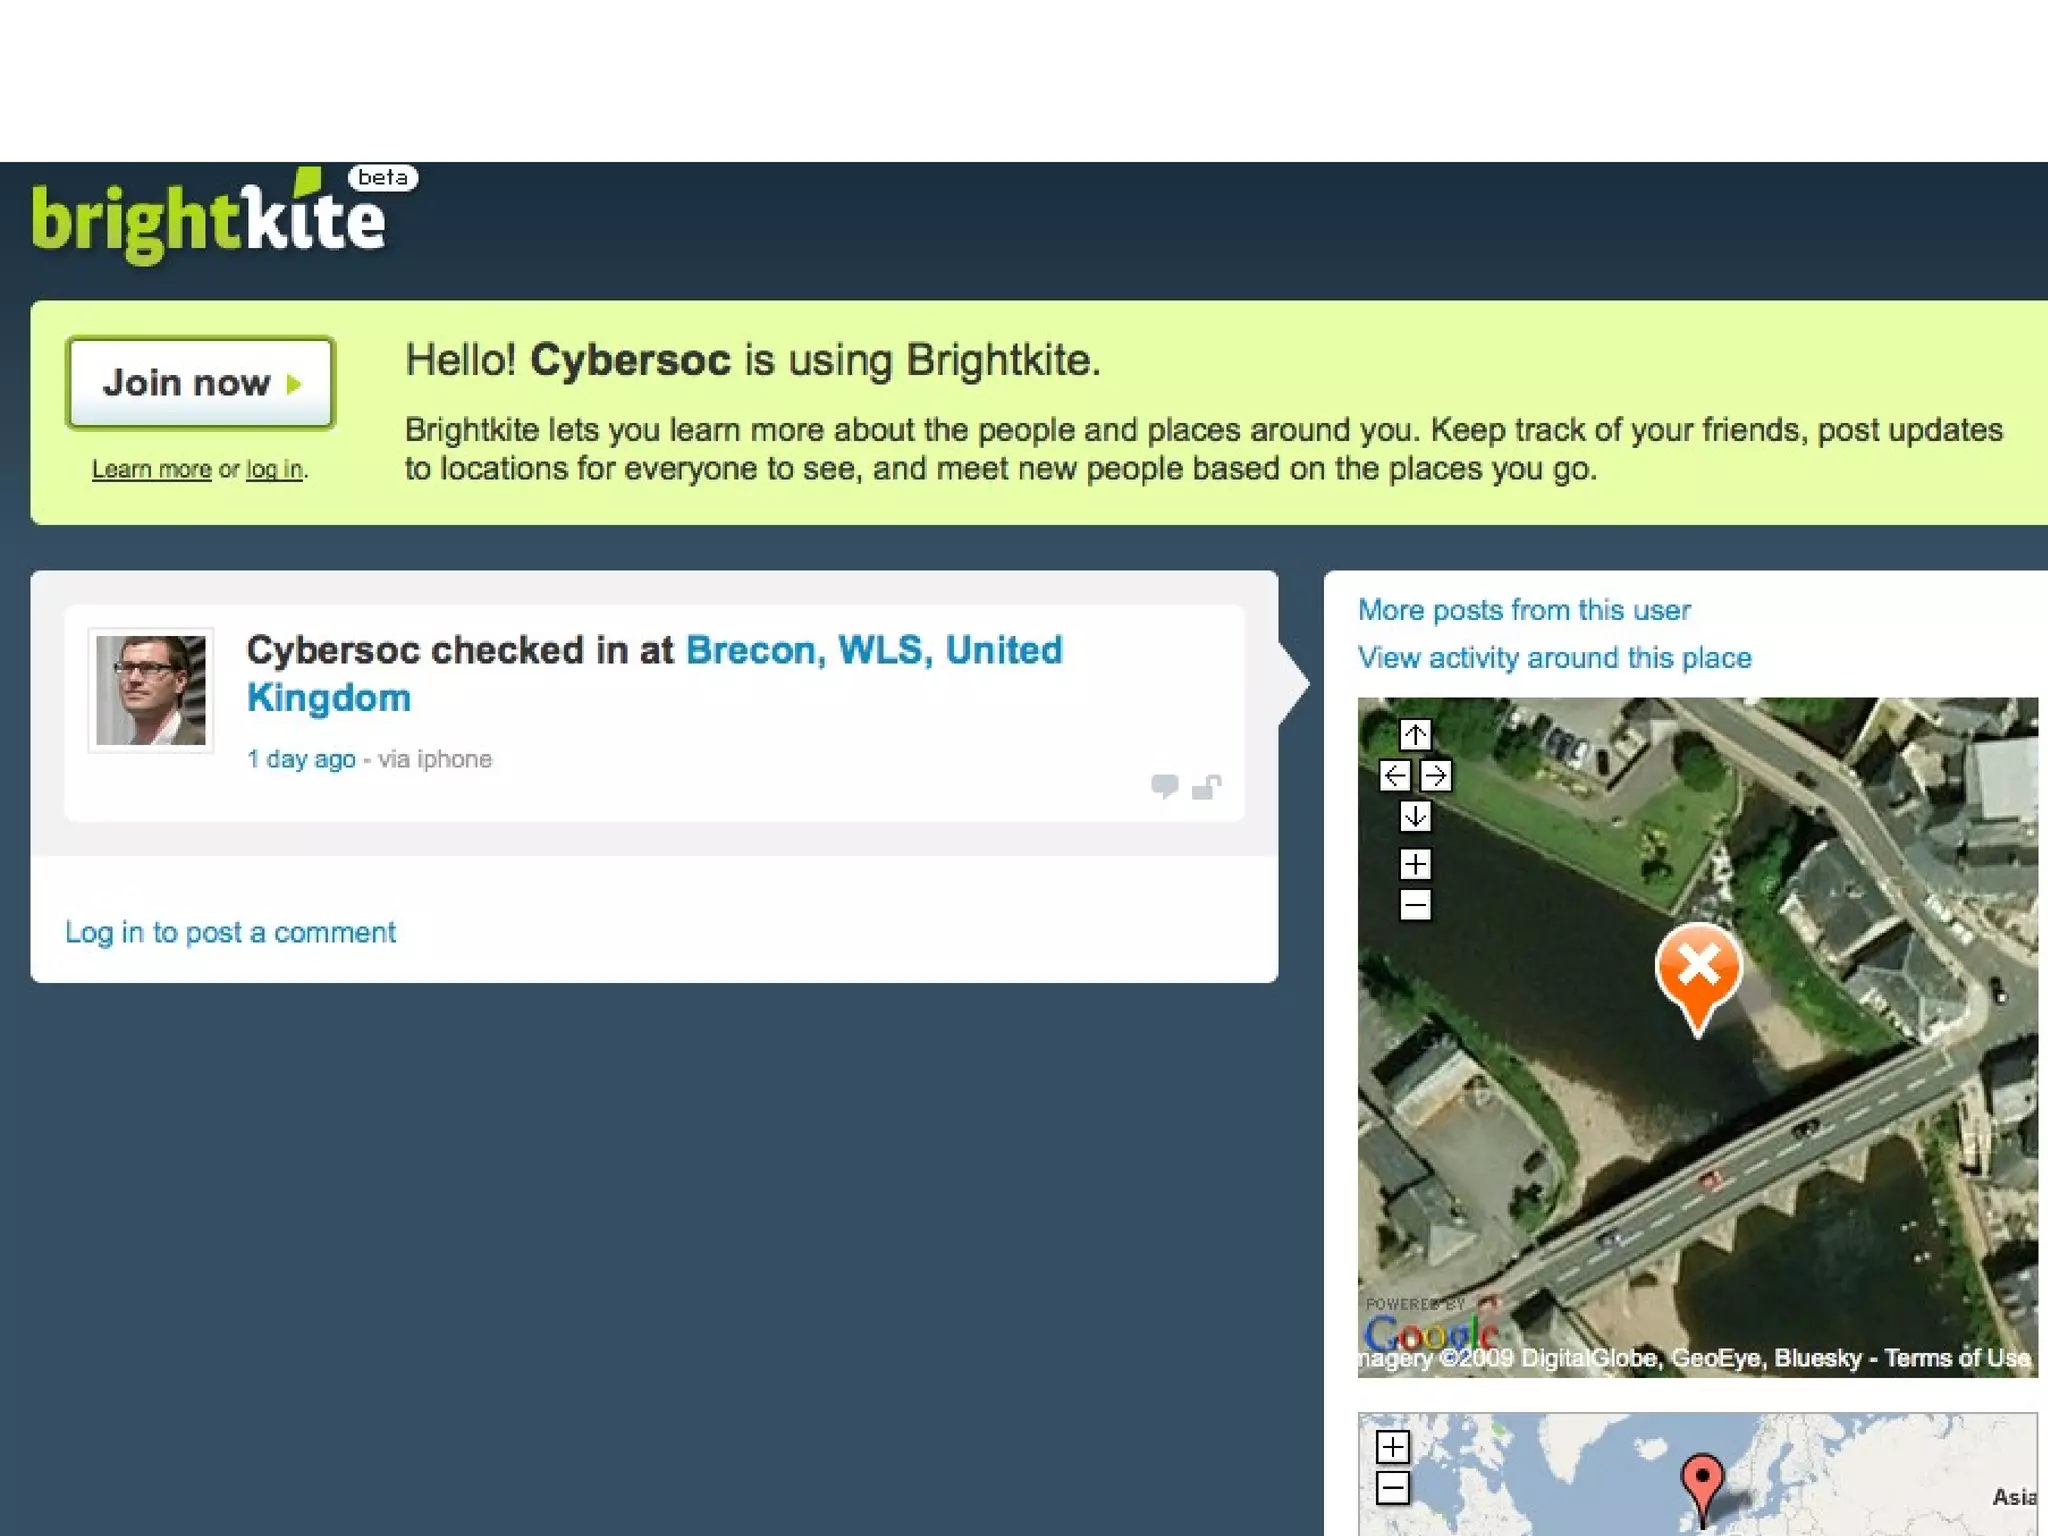Open More posts from this user
The height and width of the screenshot is (1536, 2048).
1523,610
